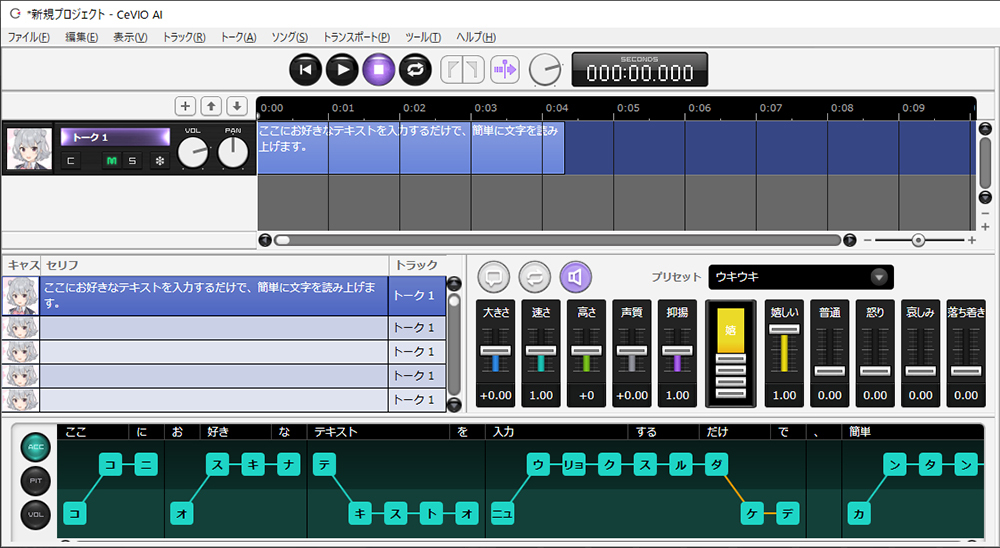
Task: Move the track down with the down arrow
Action: click(x=237, y=106)
